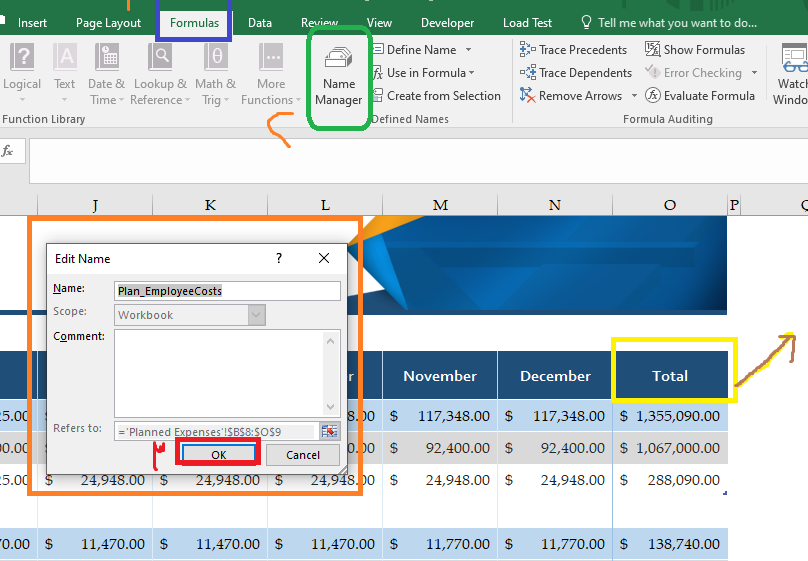Open the Logical functions icon
The height and width of the screenshot is (561, 808).
(22, 73)
